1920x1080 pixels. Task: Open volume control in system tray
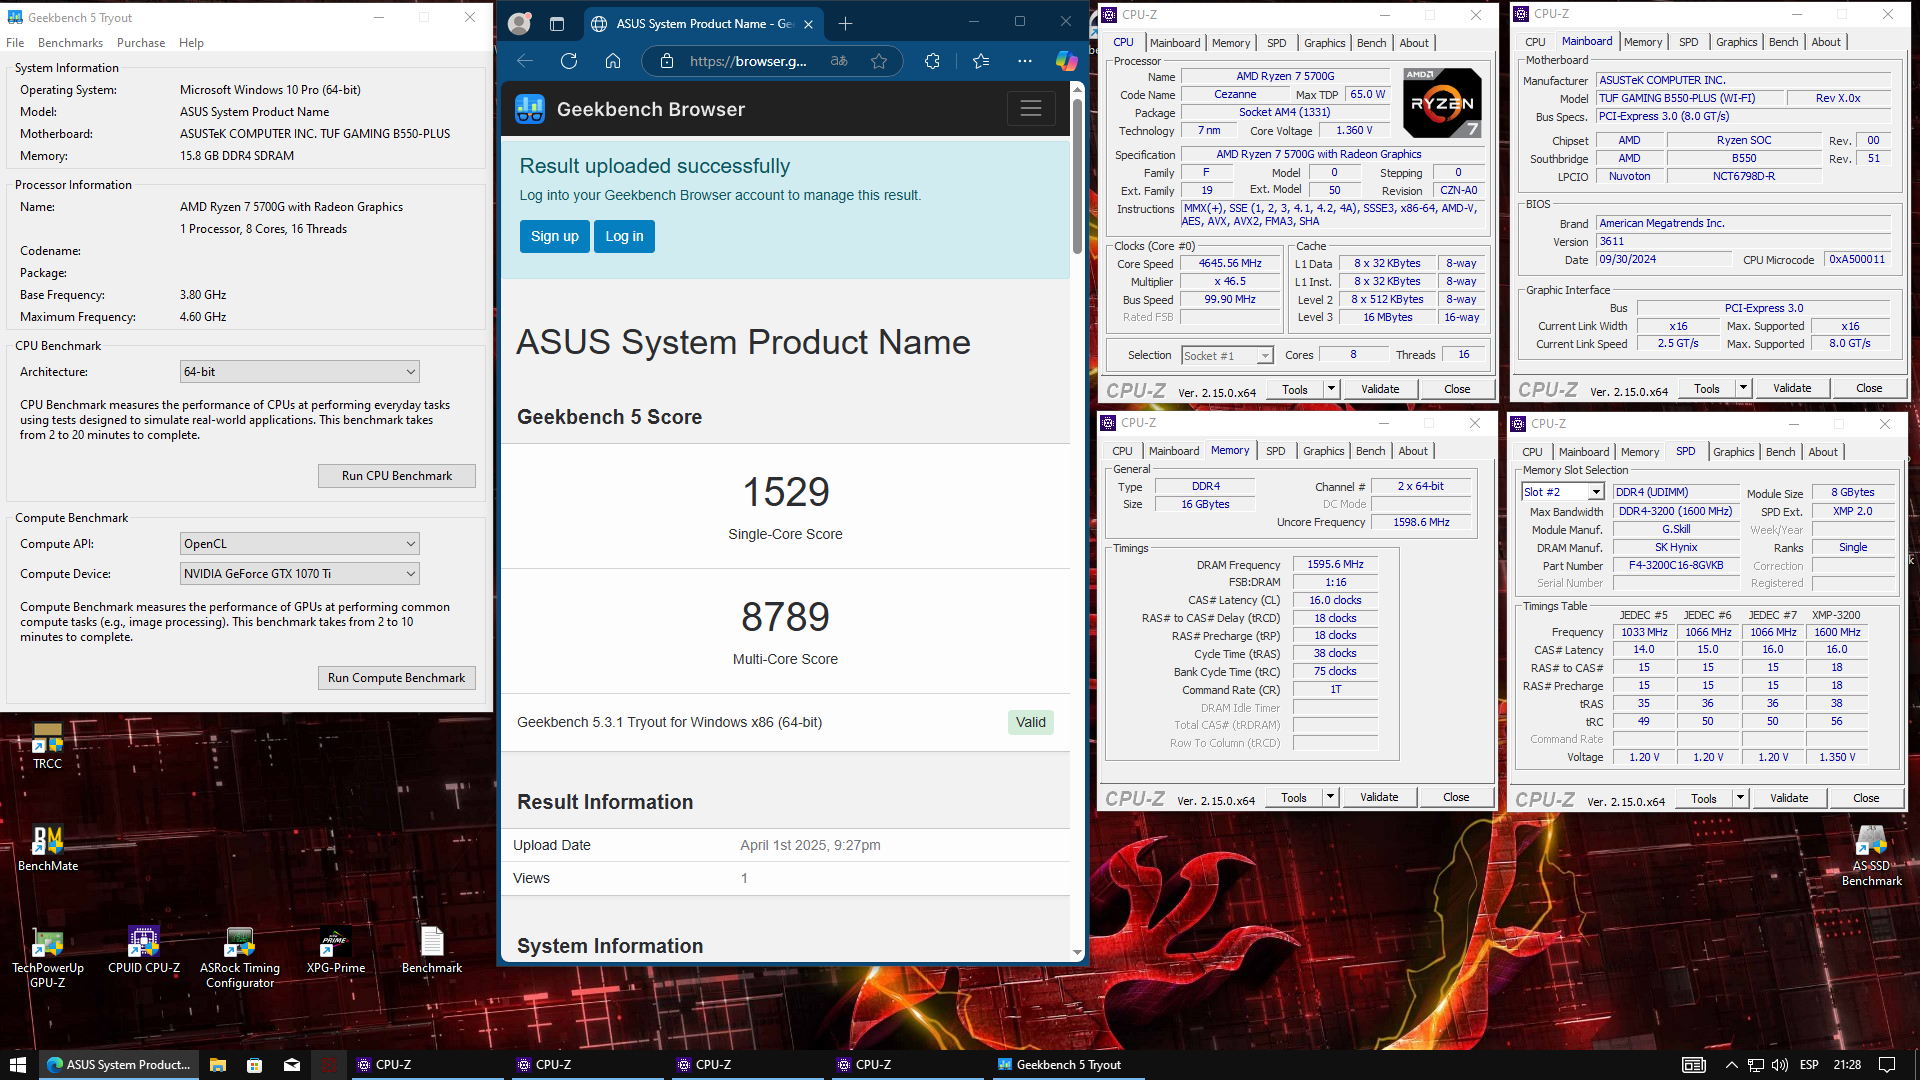pyautogui.click(x=1779, y=1065)
